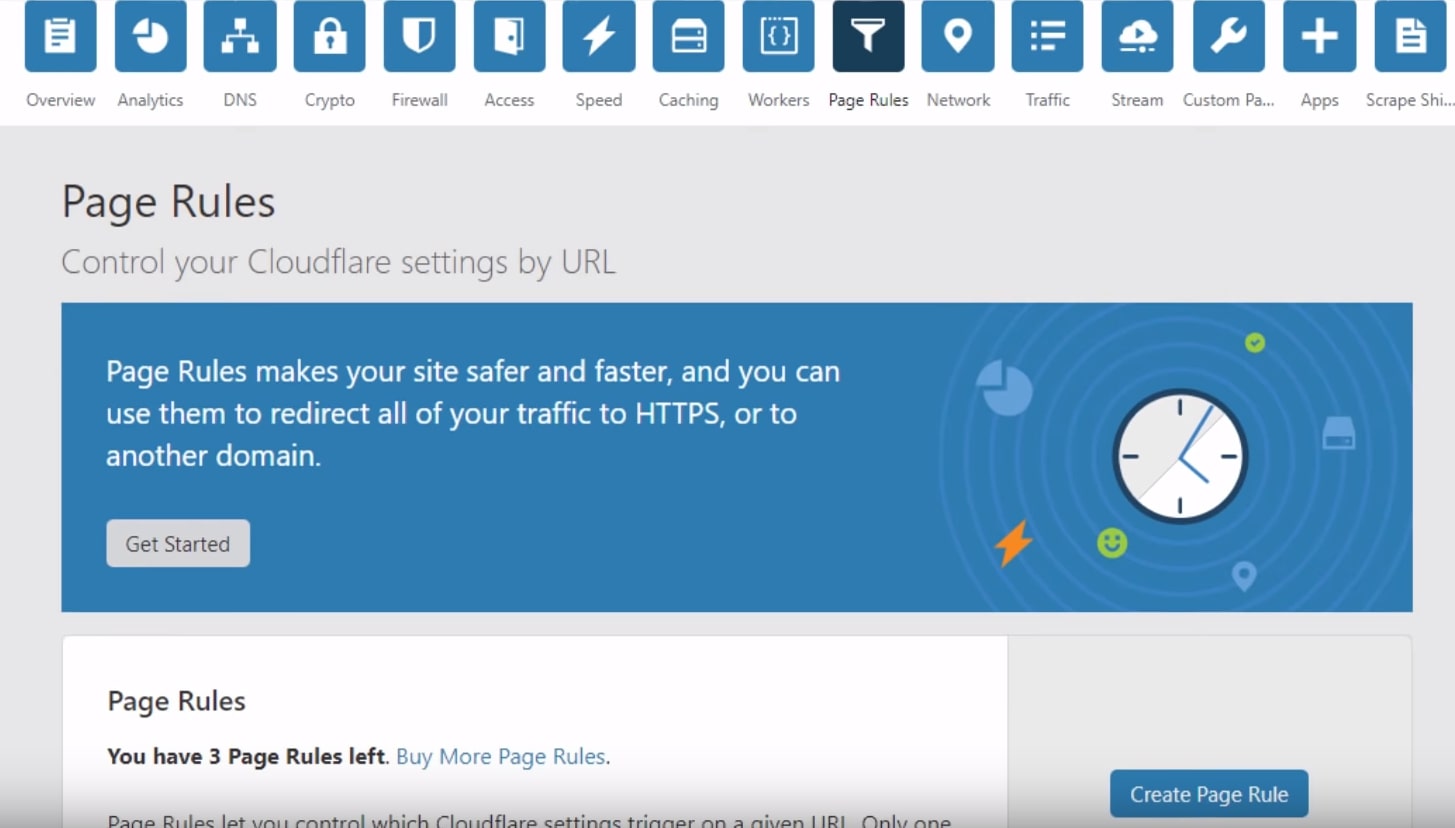
Task: Open the Traffic list icon
Action: [x=1047, y=36]
